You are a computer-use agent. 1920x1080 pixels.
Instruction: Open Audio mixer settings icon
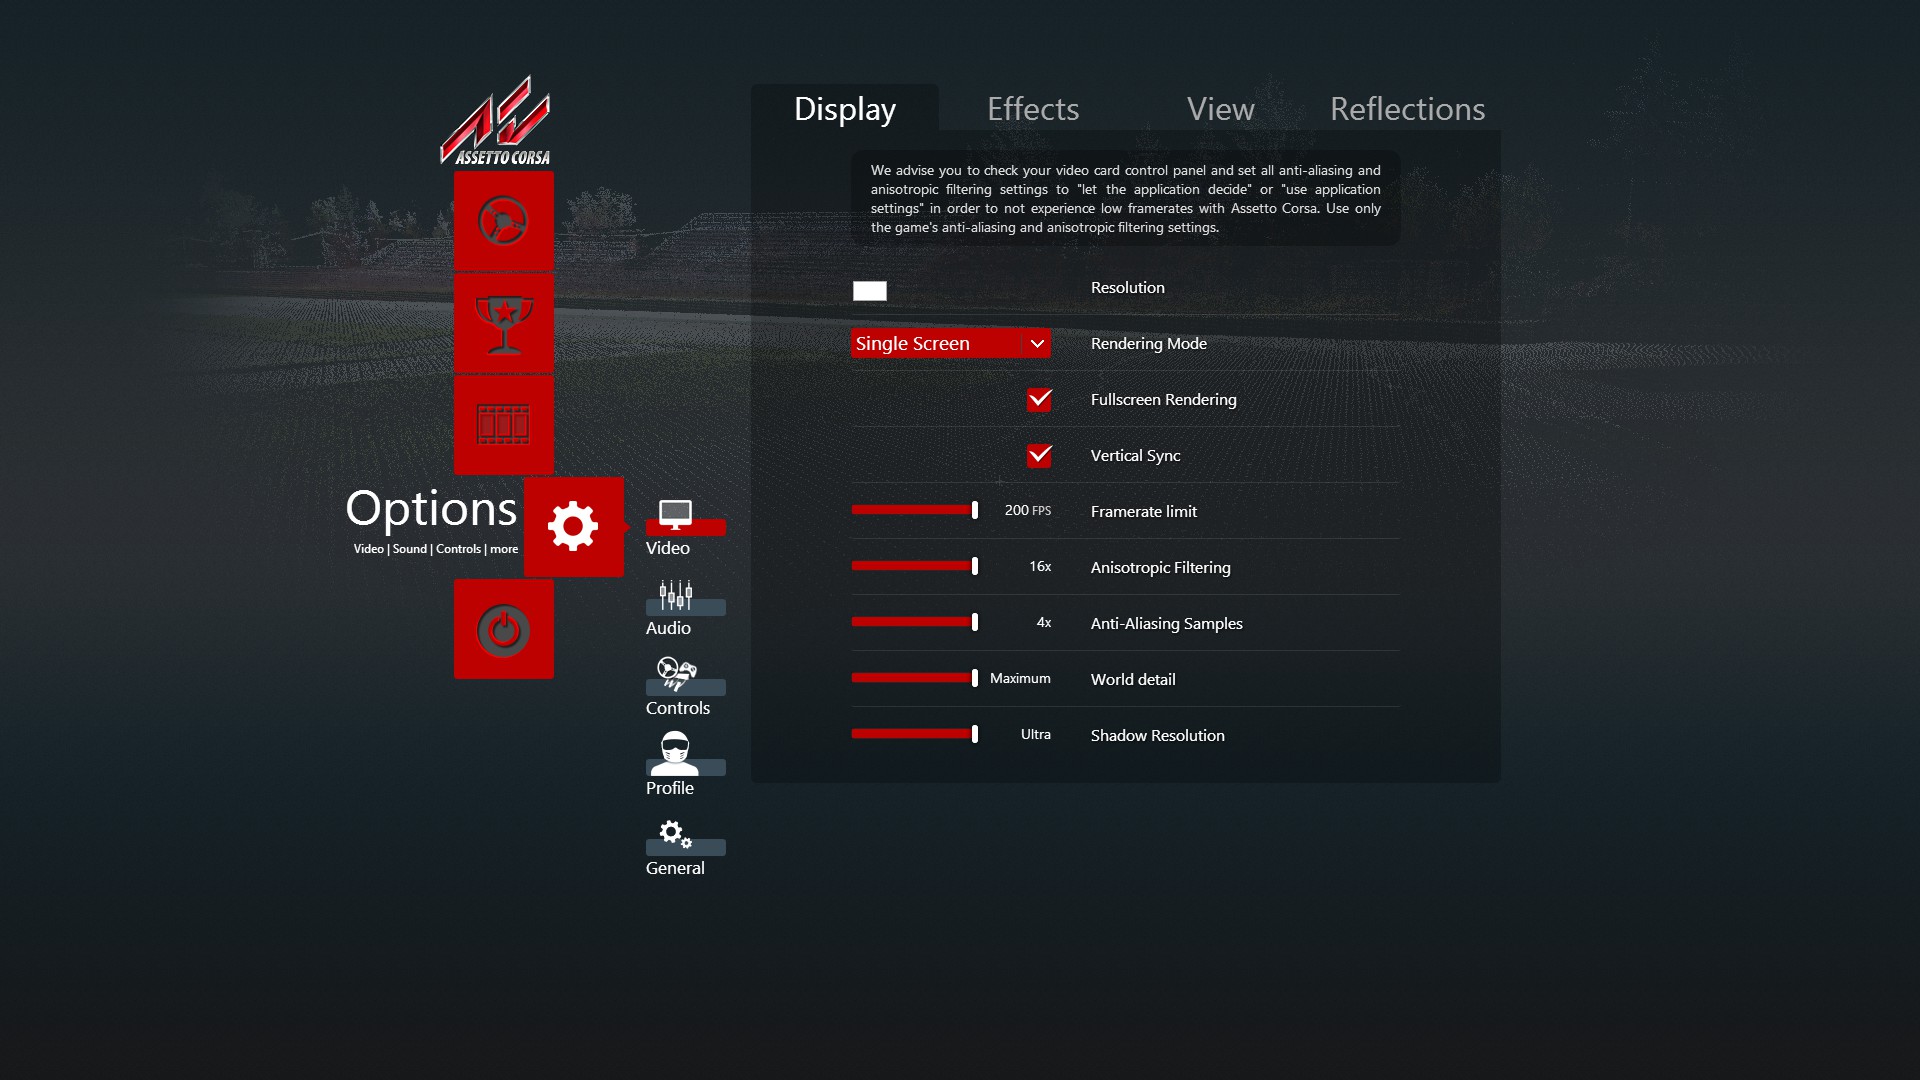coord(676,596)
